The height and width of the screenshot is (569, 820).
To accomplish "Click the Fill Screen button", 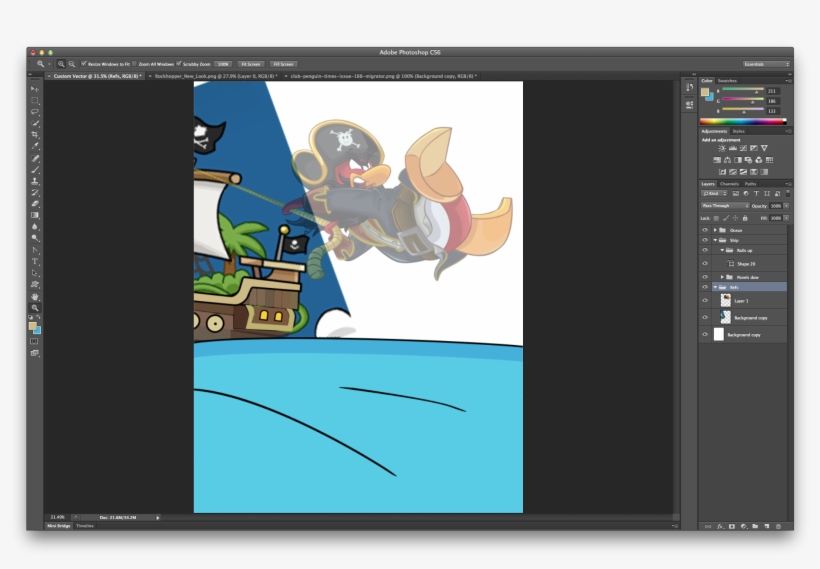I will pyautogui.click(x=283, y=64).
